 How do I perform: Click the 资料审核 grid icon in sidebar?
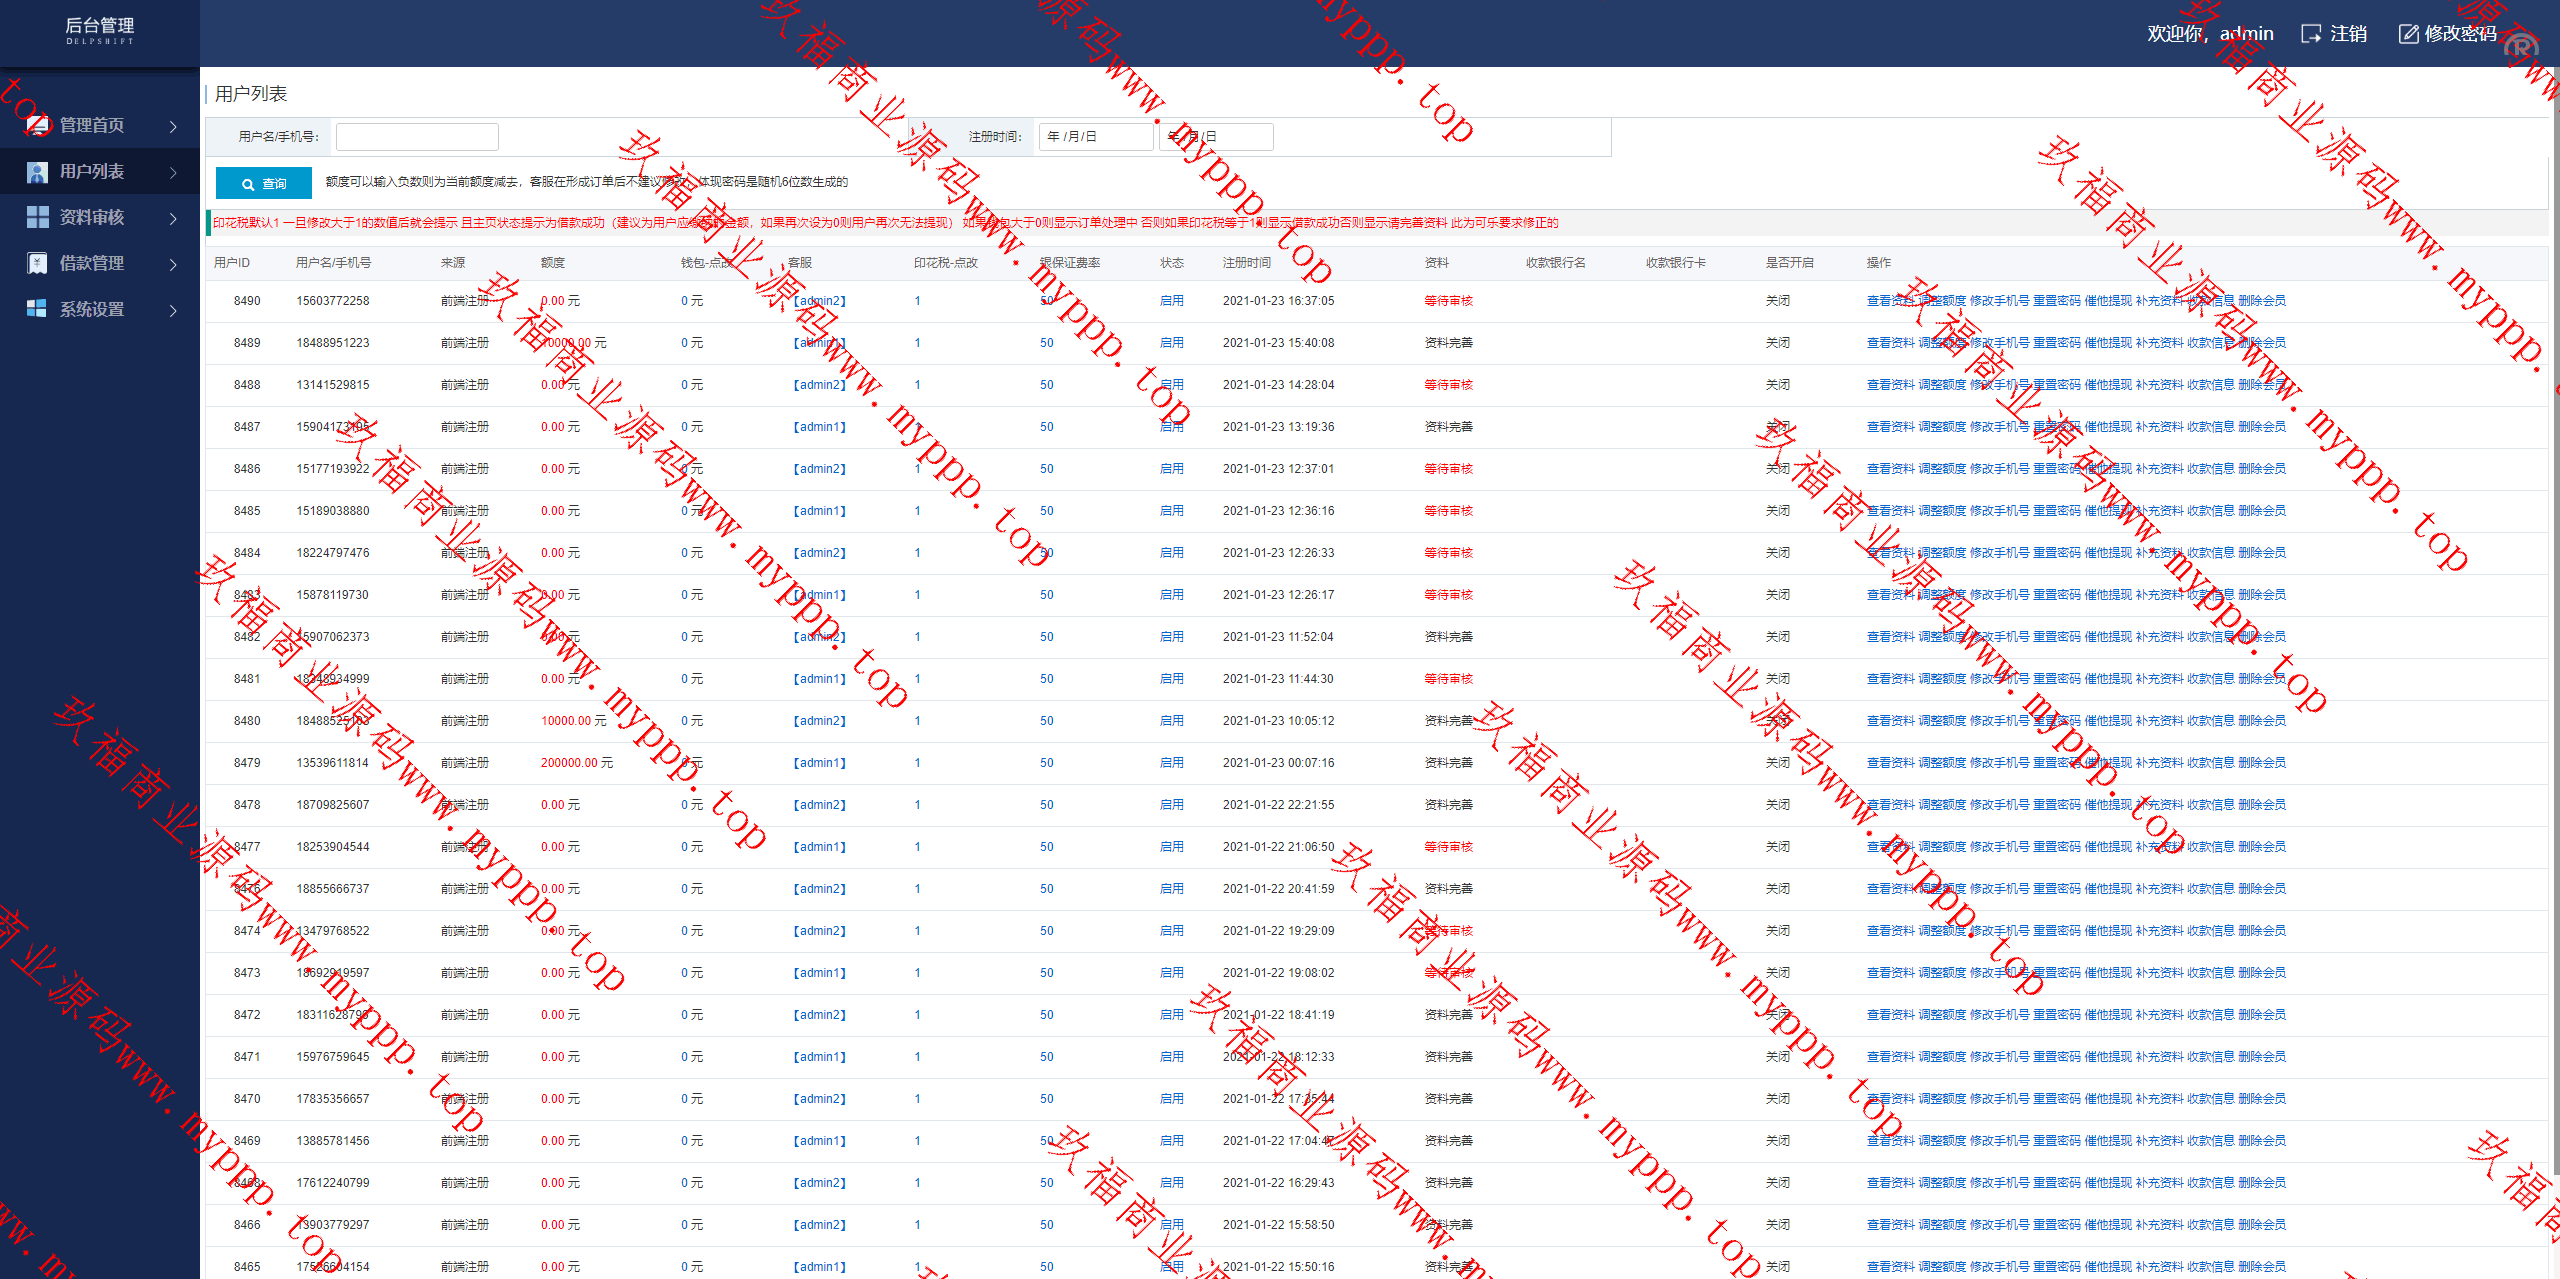[37, 217]
